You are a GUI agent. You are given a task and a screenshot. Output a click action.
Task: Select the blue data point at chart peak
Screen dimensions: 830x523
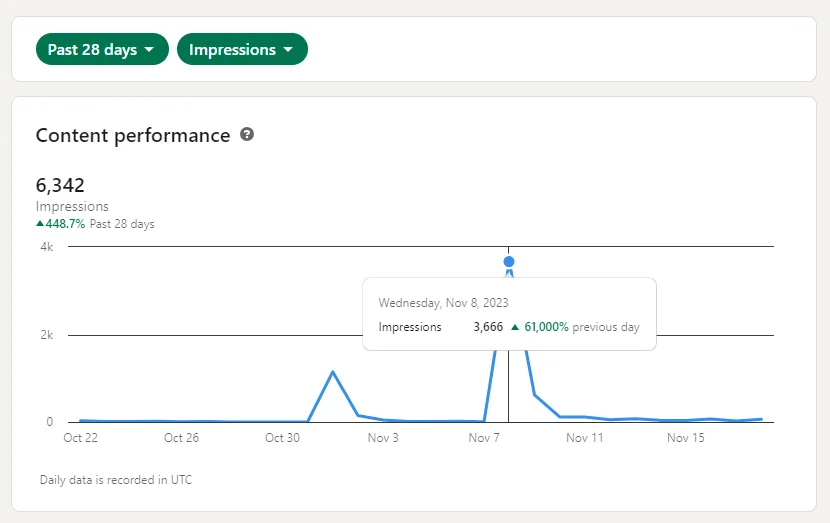click(x=509, y=262)
